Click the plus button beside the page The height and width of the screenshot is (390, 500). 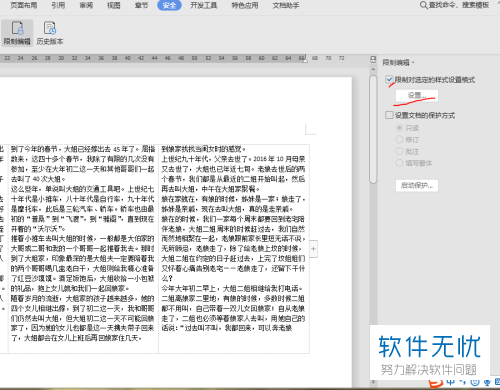coord(313,249)
